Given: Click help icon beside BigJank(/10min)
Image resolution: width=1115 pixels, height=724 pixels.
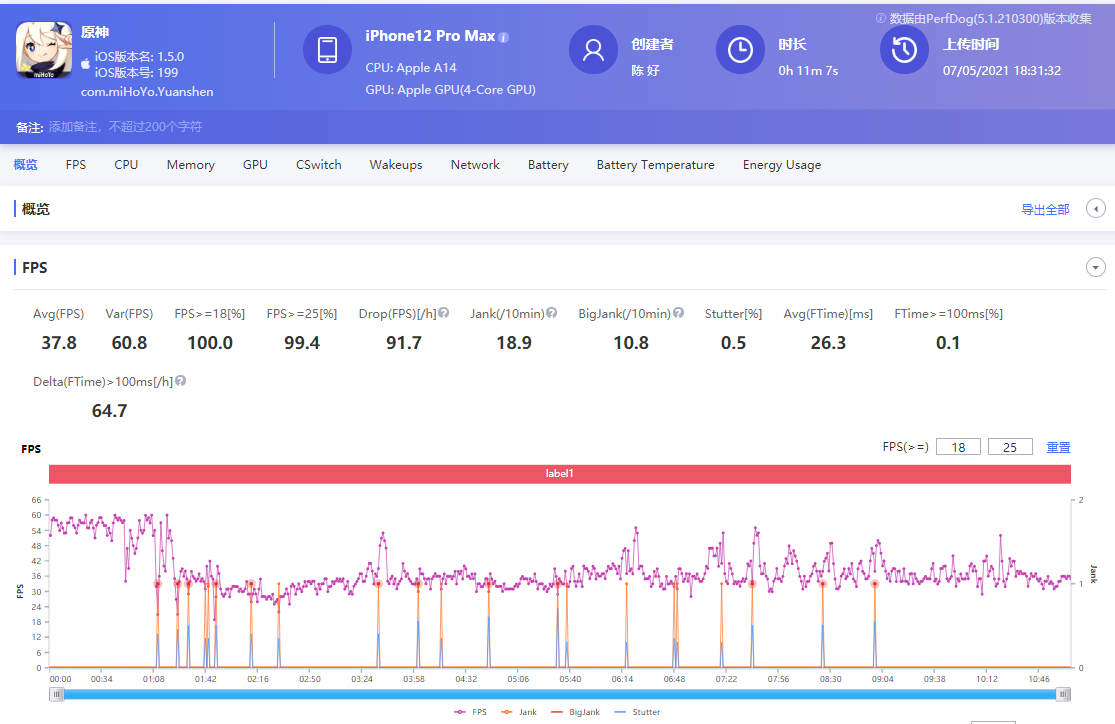Looking at the screenshot, I should pos(678,313).
